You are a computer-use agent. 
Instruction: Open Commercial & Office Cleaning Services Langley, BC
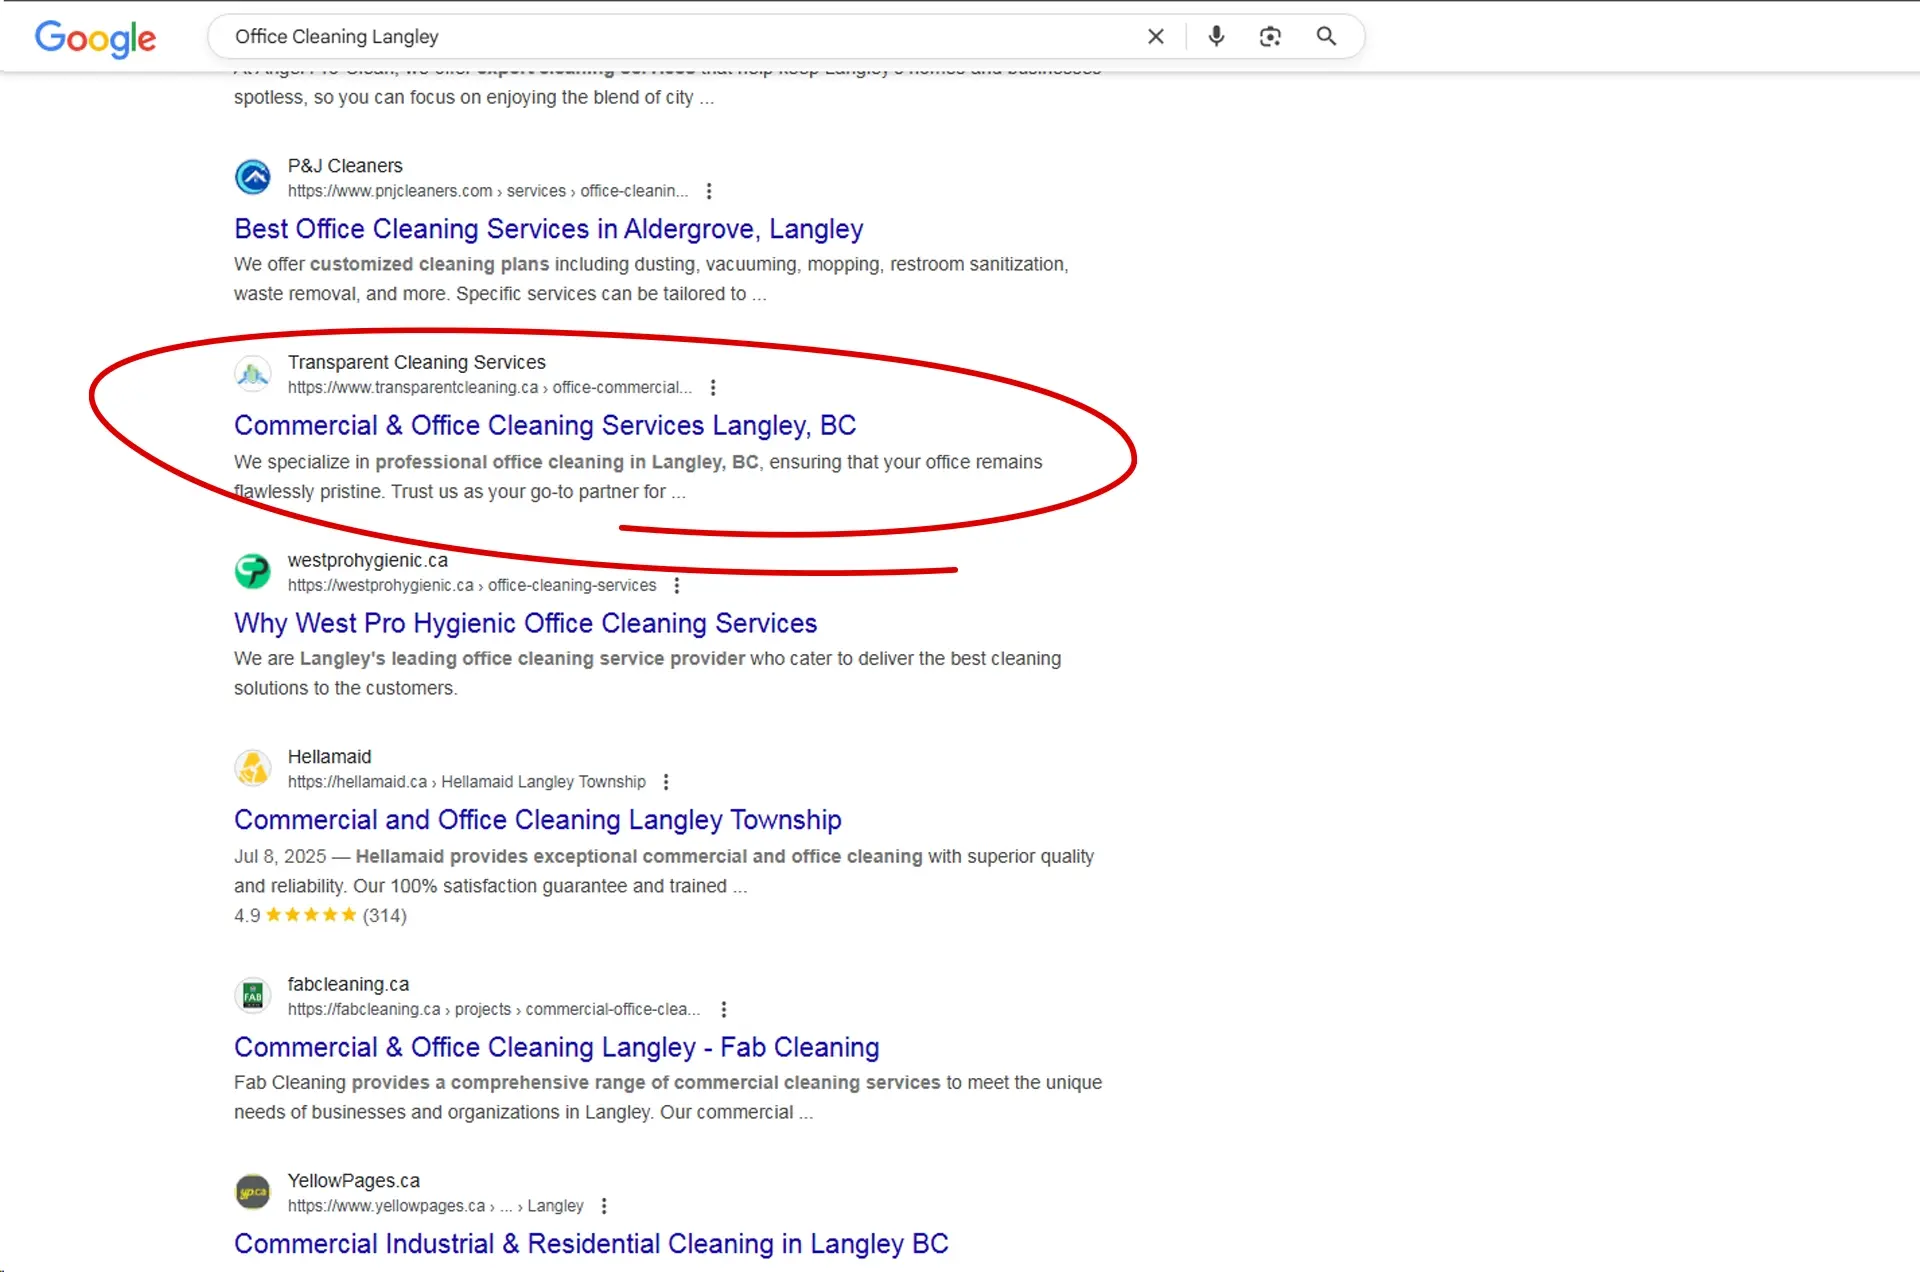tap(545, 426)
